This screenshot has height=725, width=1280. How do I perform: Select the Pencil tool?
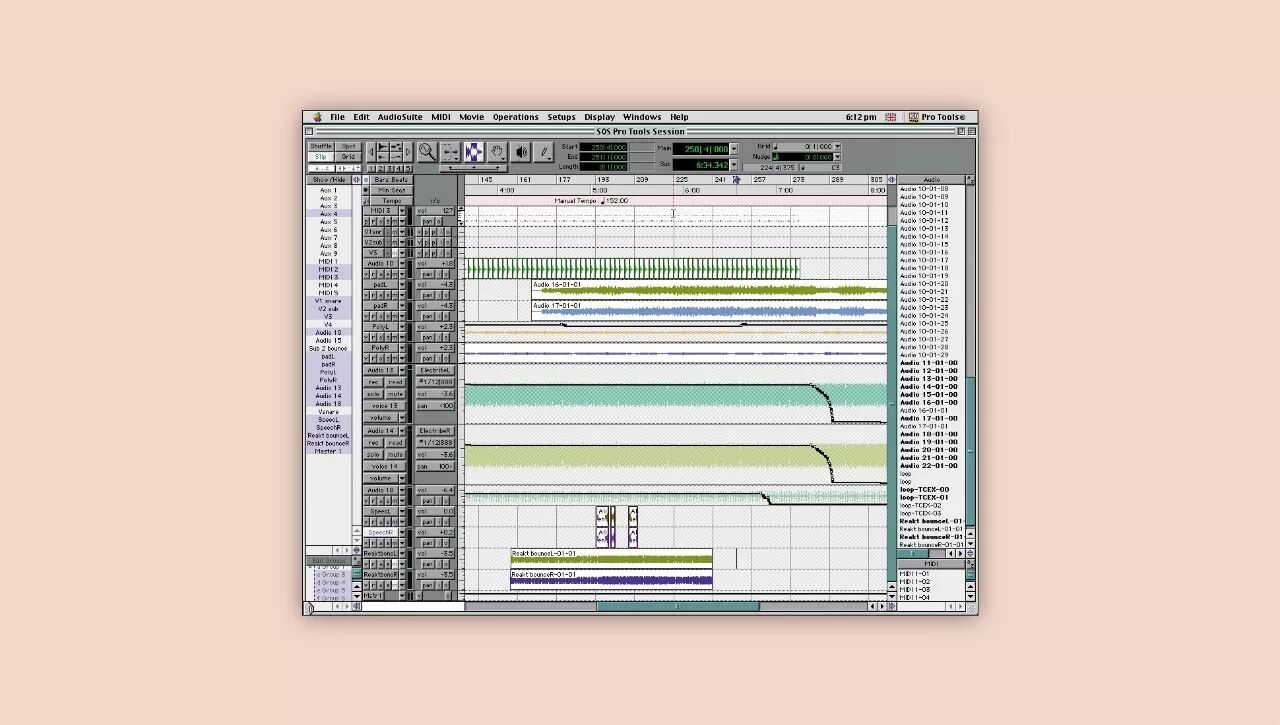pyautogui.click(x=544, y=152)
